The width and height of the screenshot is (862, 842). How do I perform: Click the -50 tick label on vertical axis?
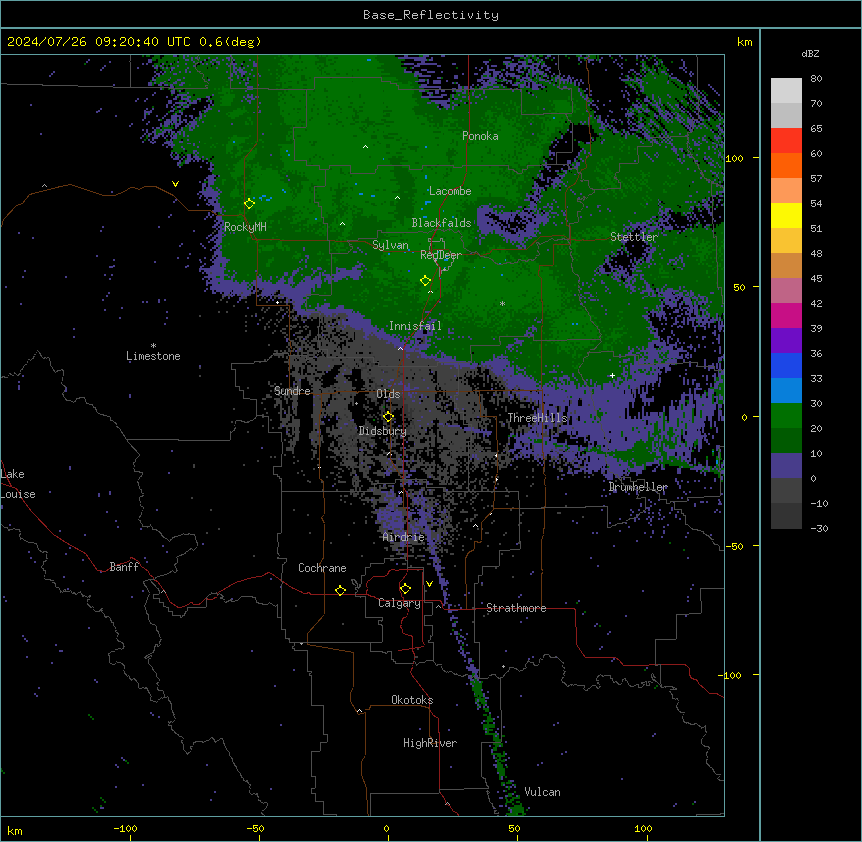pos(734,546)
